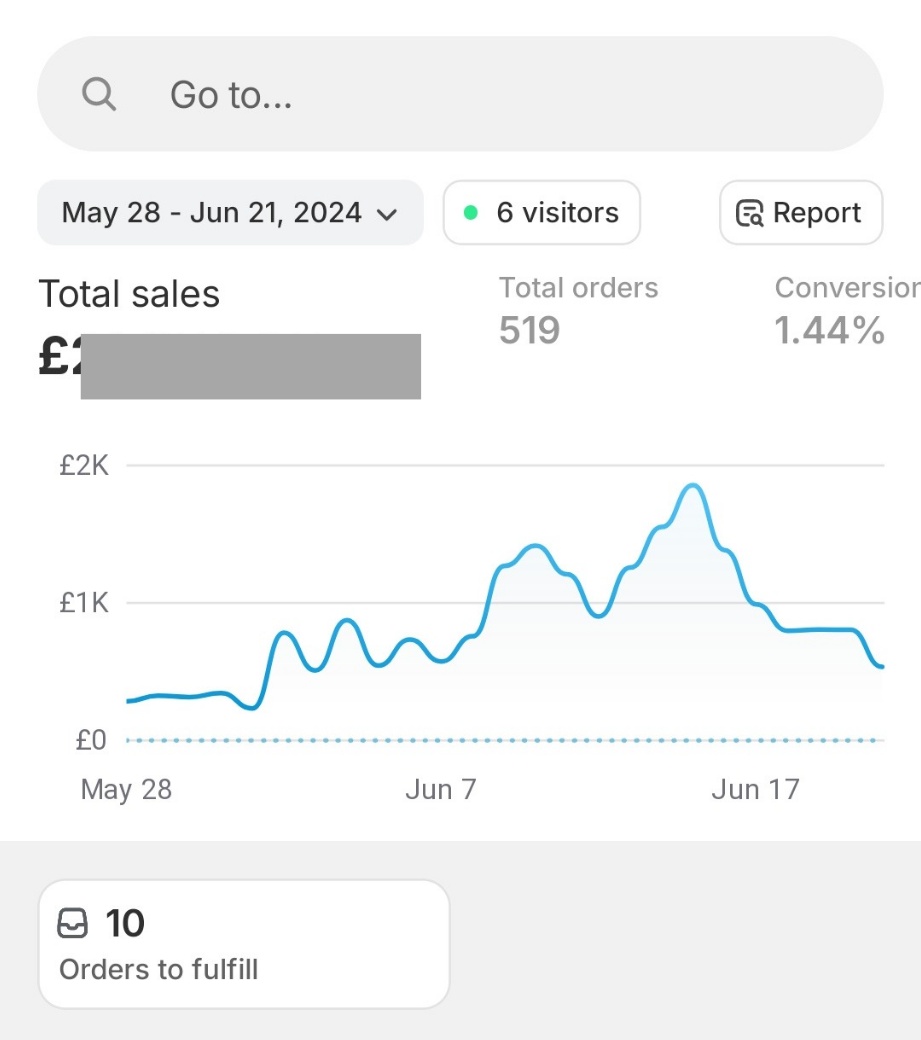Image resolution: width=921 pixels, height=1040 pixels.
Task: Click the £1K y-axis label
Action: (x=84, y=603)
